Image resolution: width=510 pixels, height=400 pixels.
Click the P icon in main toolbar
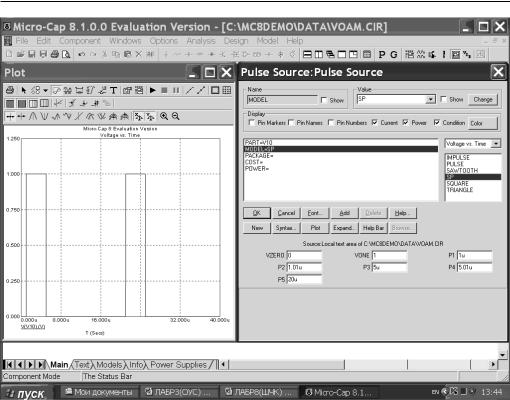point(382,54)
